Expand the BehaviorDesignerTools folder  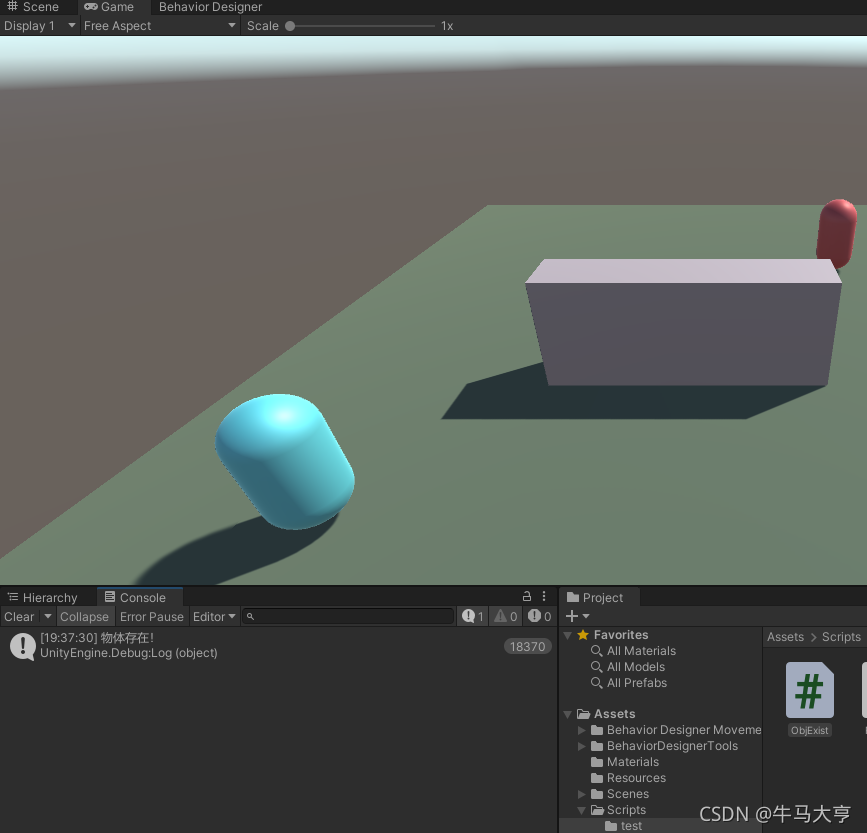[582, 746]
